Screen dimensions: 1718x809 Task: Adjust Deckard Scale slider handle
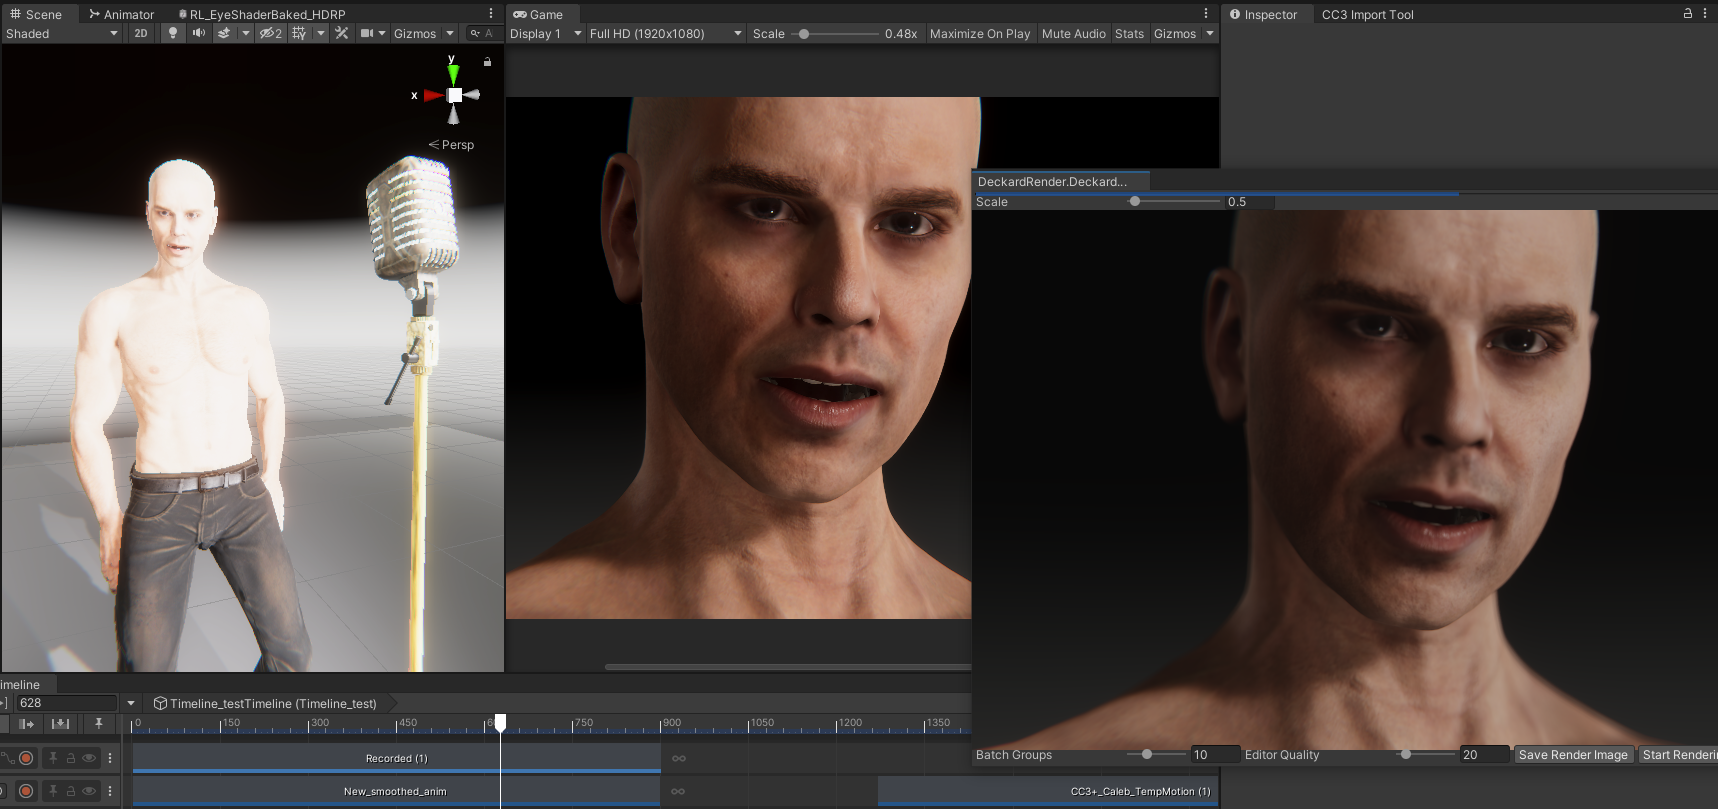(1134, 201)
